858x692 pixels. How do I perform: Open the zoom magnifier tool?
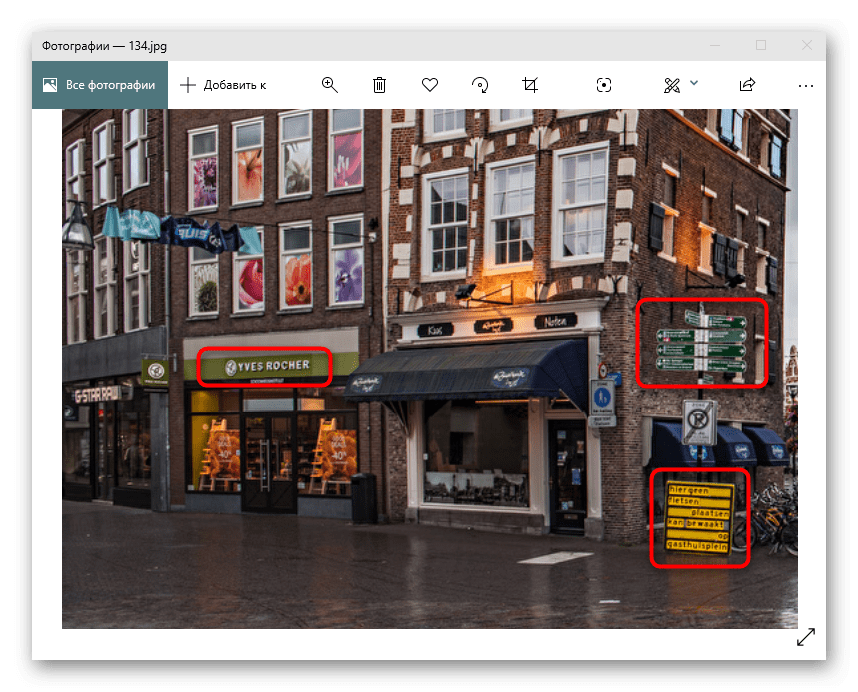click(x=330, y=85)
